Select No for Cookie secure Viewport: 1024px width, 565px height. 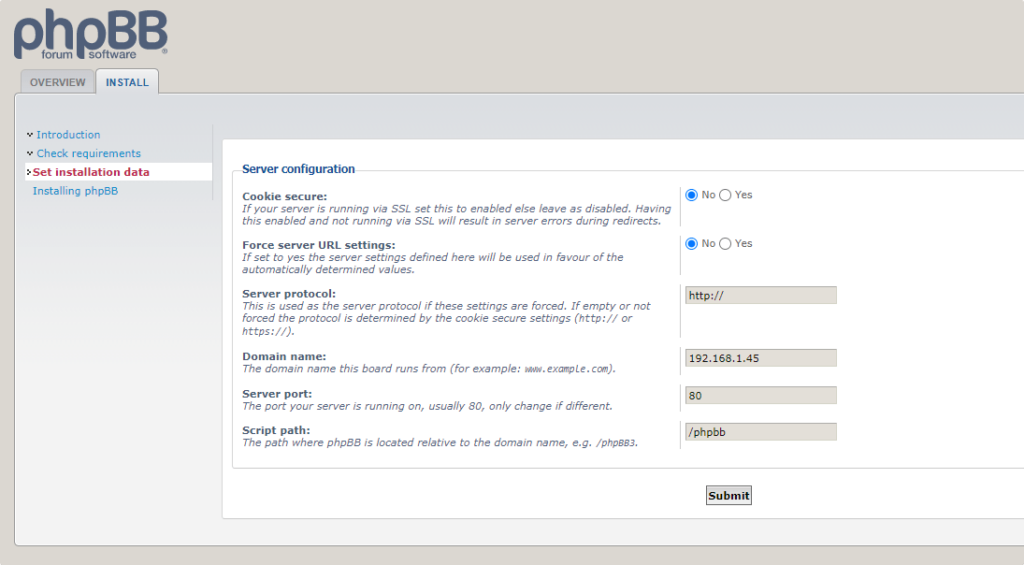692,195
